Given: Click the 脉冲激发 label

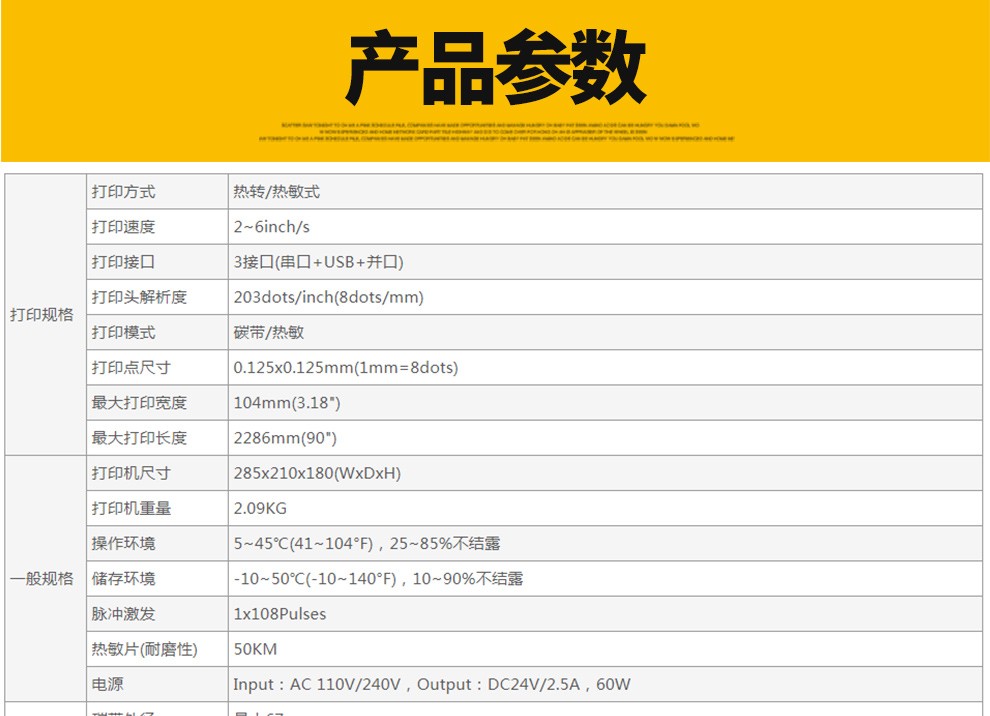Looking at the screenshot, I should pyautogui.click(x=123, y=614).
